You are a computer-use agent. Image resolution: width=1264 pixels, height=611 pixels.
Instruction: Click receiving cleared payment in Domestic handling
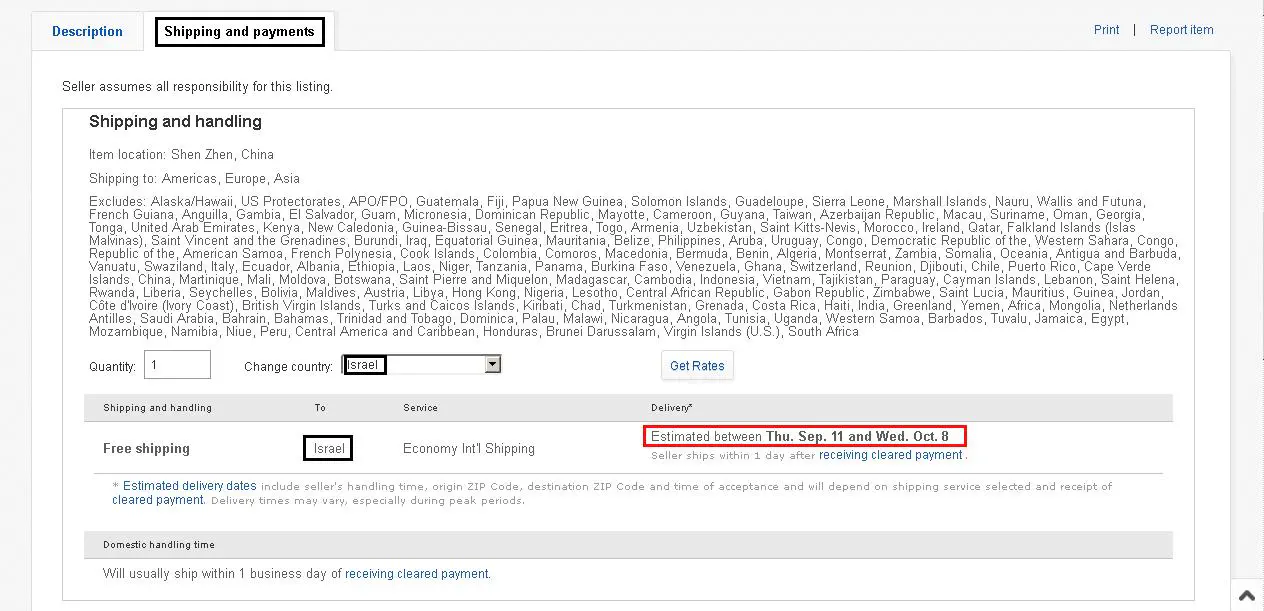(x=417, y=574)
